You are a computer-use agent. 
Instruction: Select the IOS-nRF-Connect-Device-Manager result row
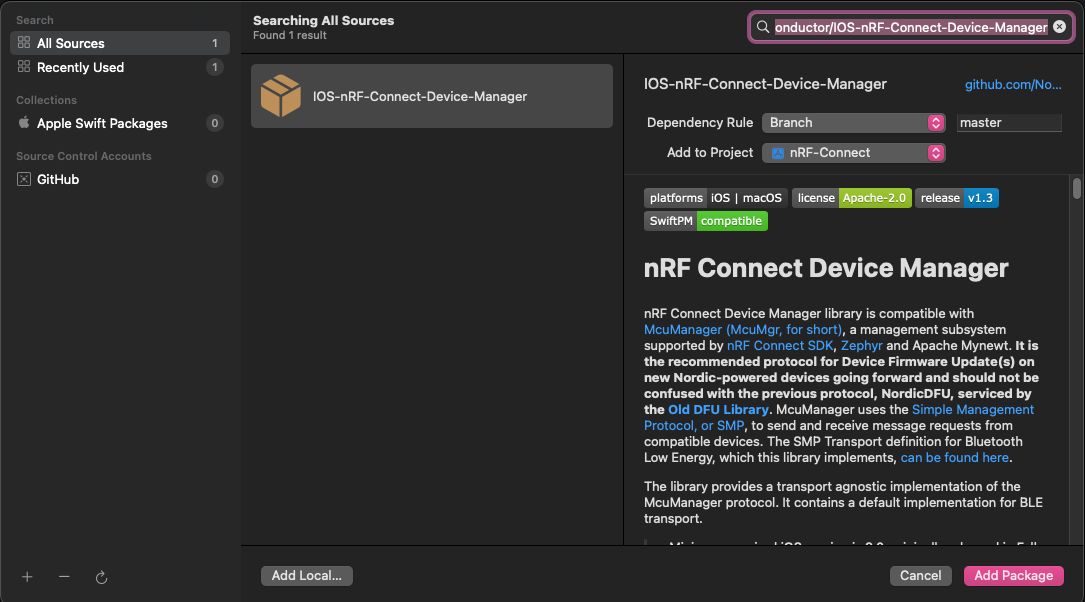click(432, 96)
